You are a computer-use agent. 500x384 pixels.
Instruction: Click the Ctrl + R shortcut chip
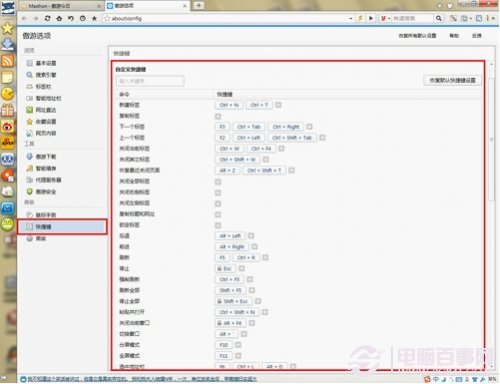tap(246, 257)
